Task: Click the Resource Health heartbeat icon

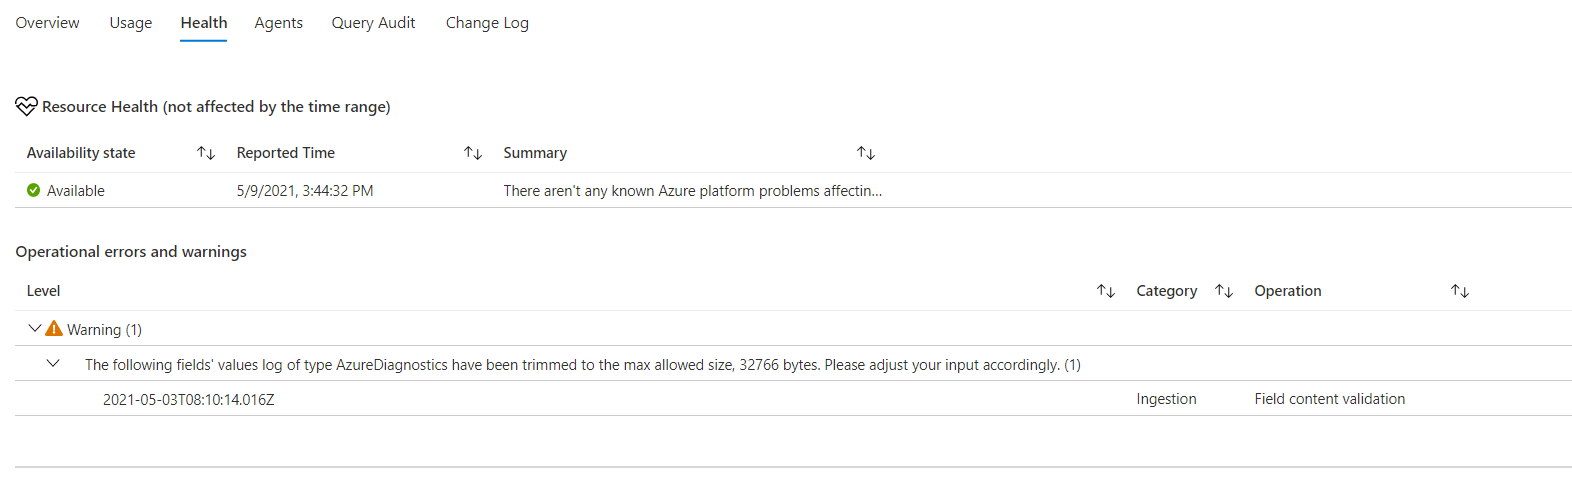Action: (26, 106)
